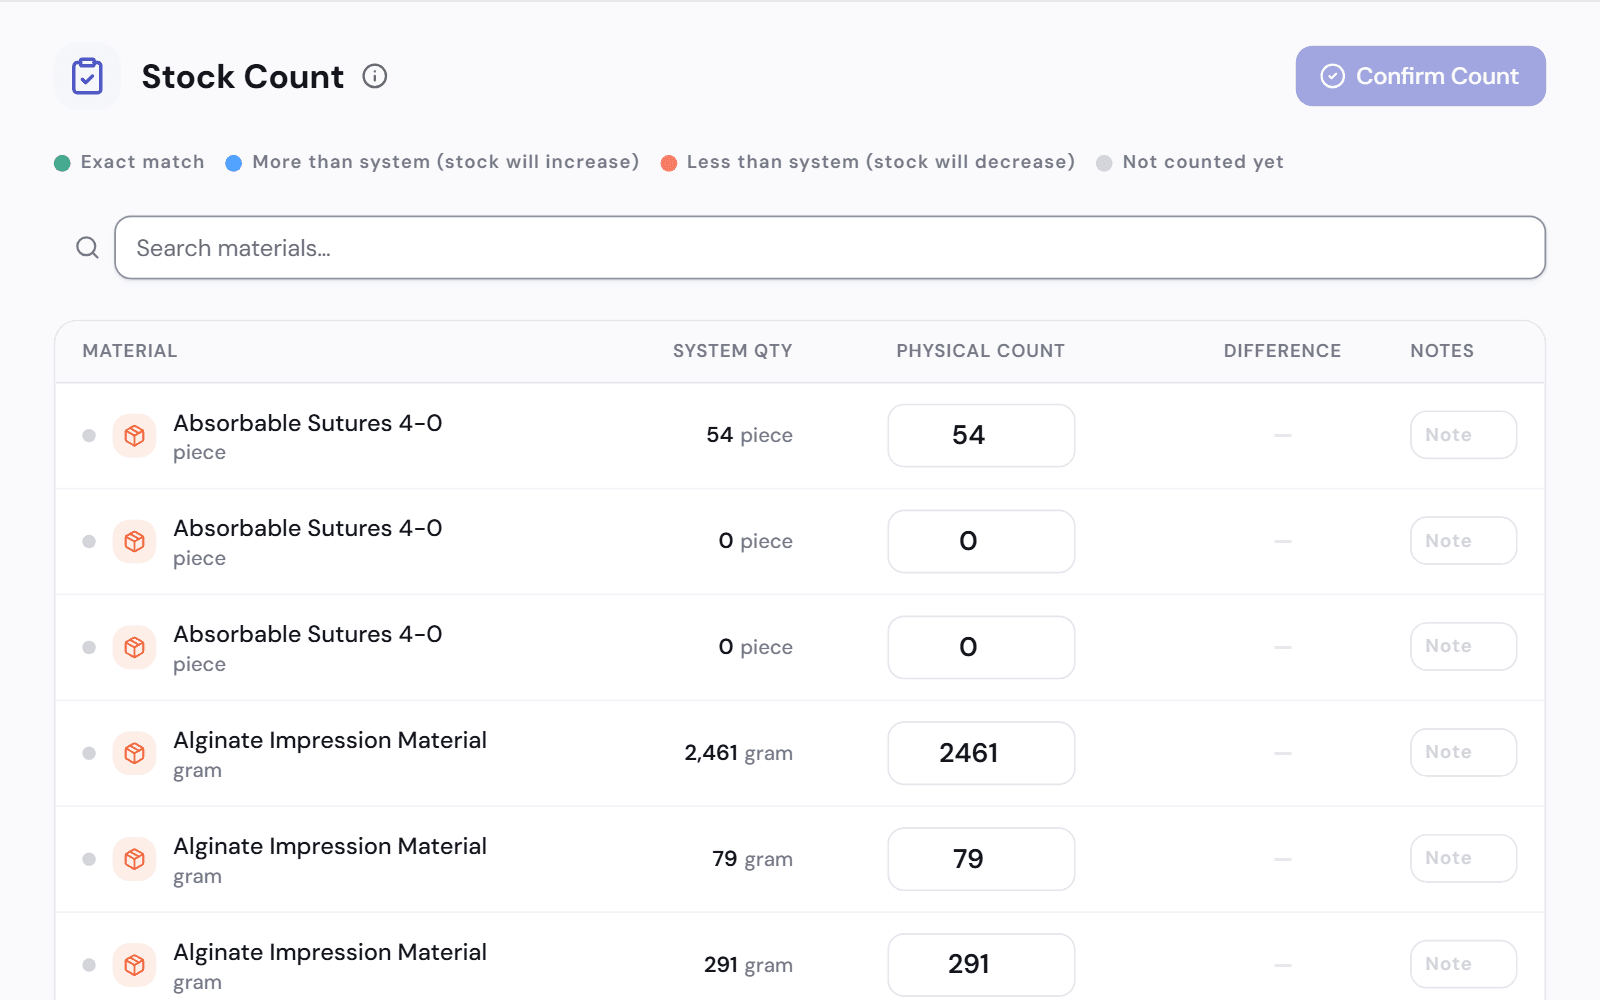1600x1000 pixels.
Task: Click the clipboard icon next to Stock Count
Action: (x=87, y=76)
